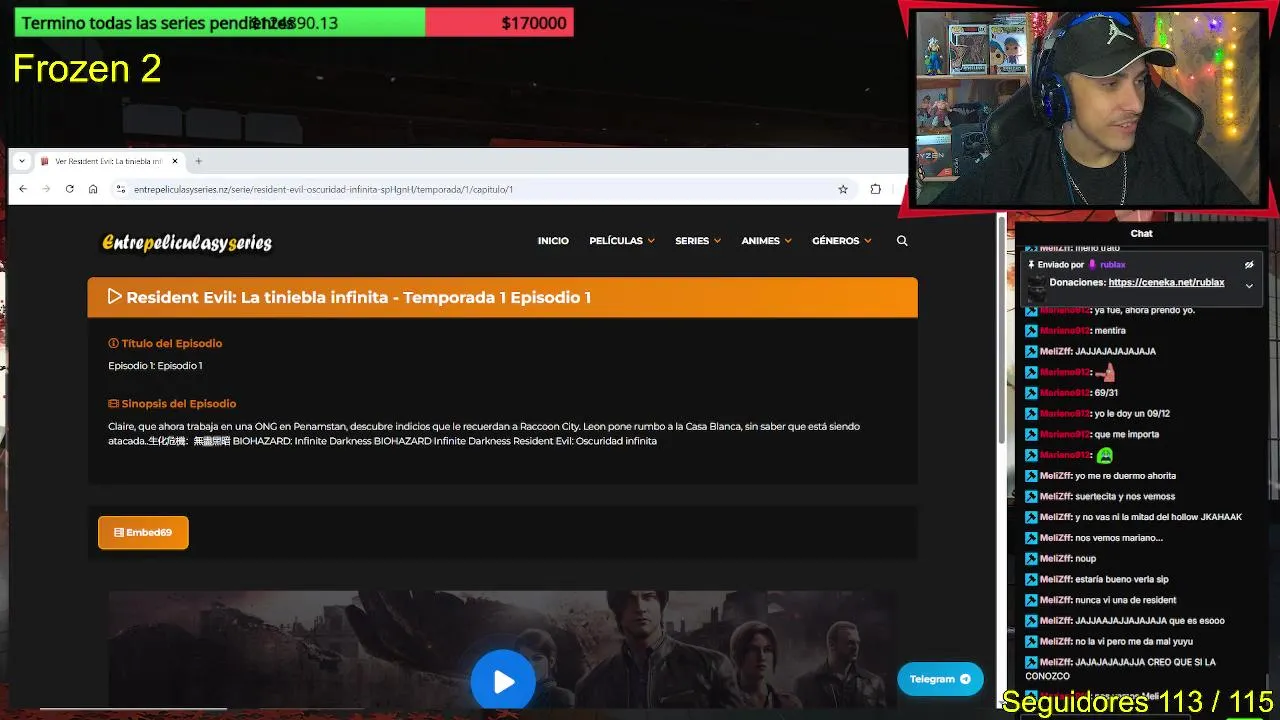Click the $170000 donation goal bar end
Image resolution: width=1280 pixels, height=720 pixels.
(x=499, y=23)
